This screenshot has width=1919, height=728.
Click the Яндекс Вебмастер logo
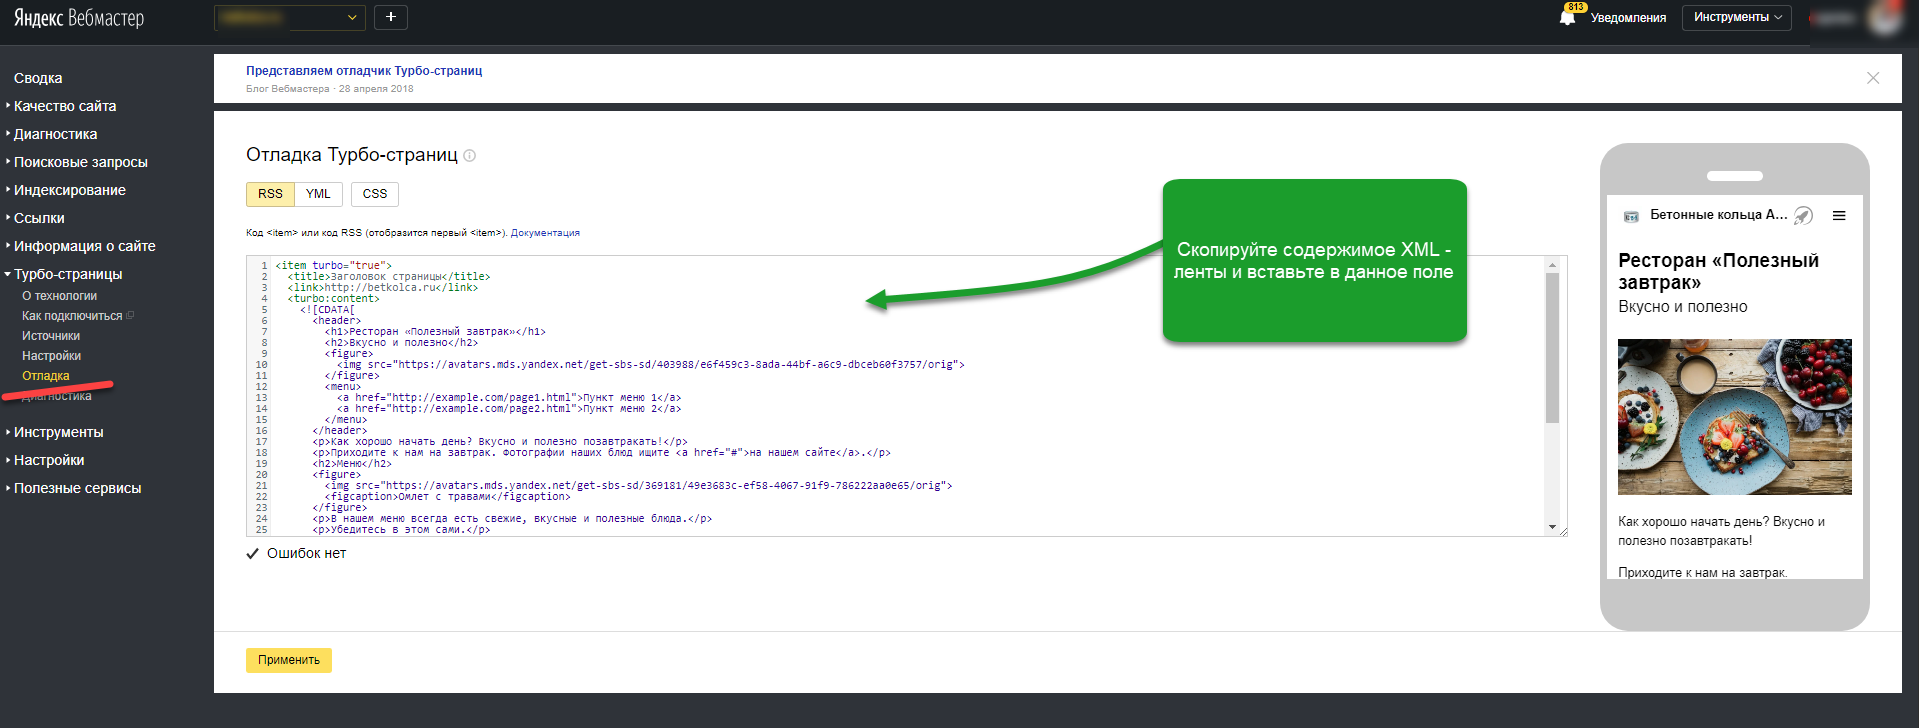(79, 18)
